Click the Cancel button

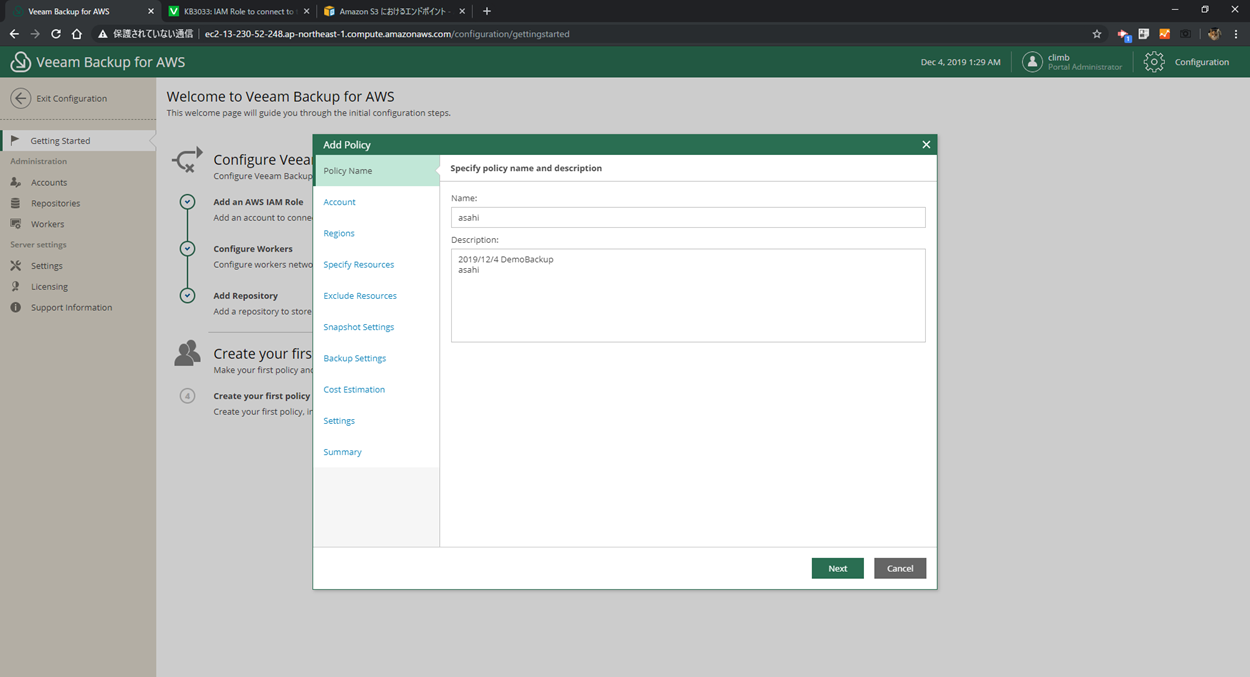[900, 568]
